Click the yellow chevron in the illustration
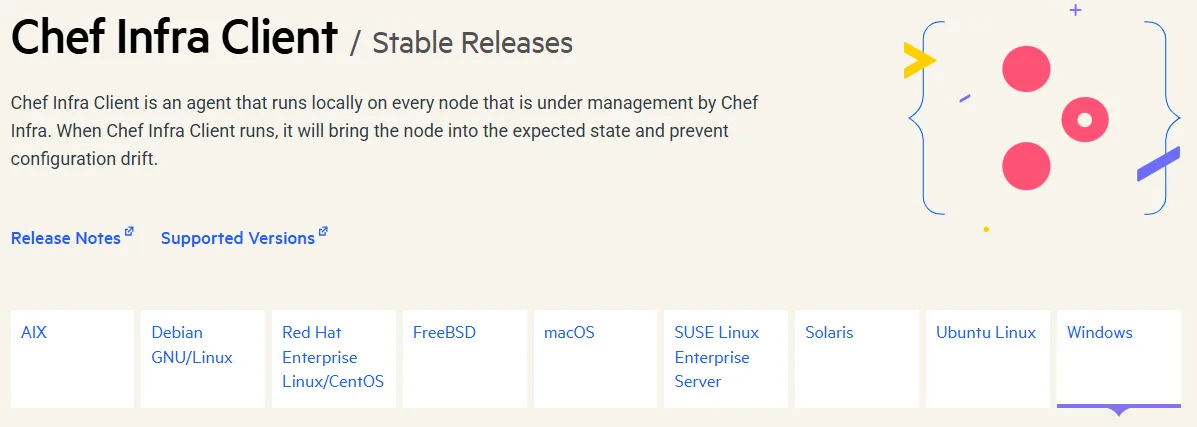 916,61
